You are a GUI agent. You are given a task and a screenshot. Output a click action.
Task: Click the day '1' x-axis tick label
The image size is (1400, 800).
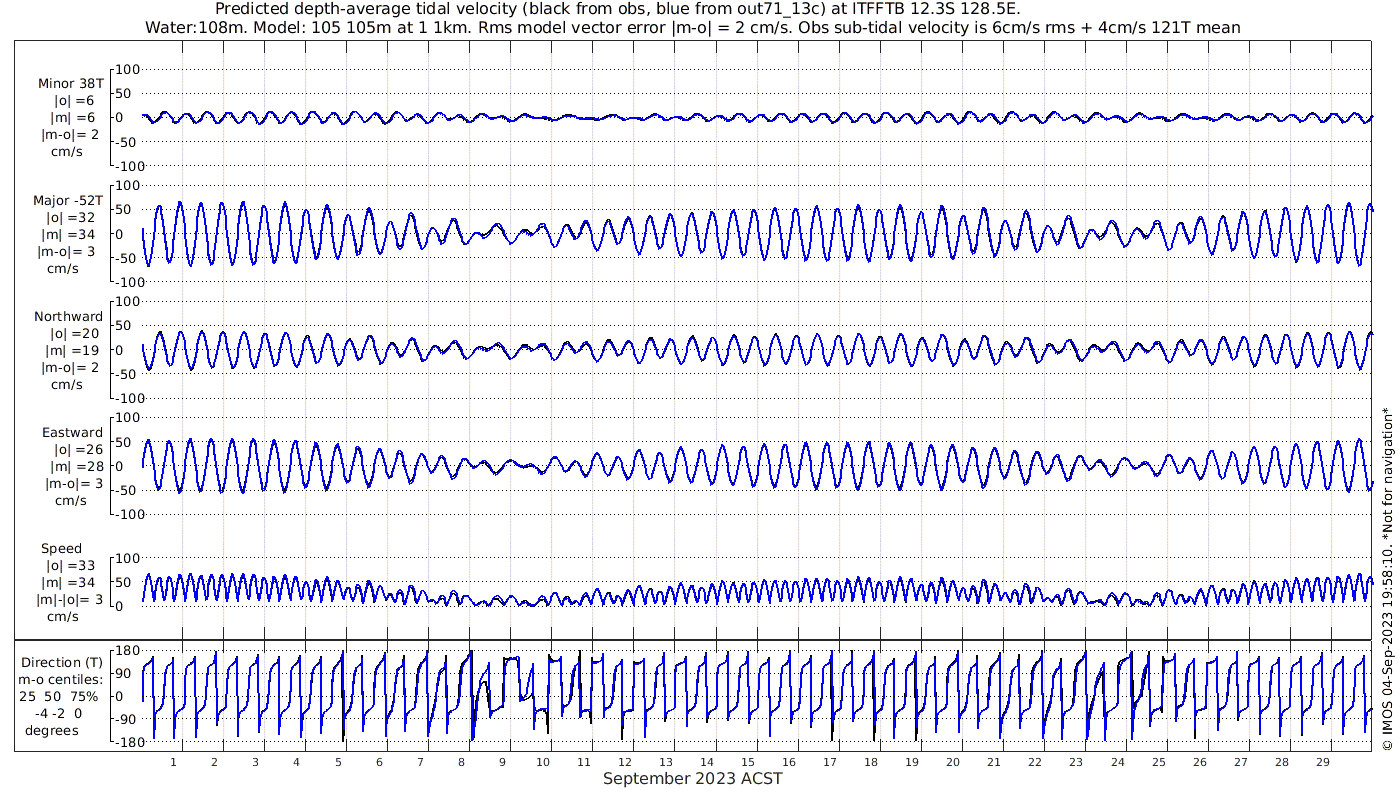point(173,762)
